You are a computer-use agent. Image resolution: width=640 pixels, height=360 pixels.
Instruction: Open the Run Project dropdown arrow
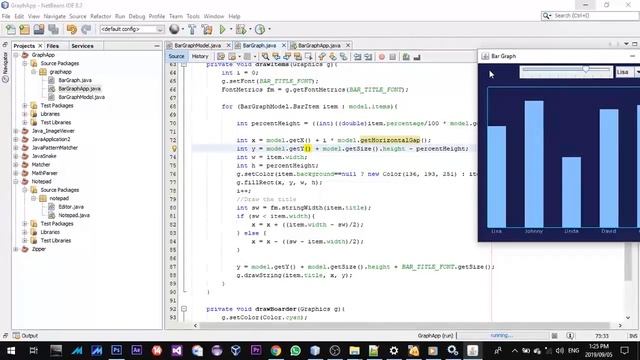coord(231,29)
